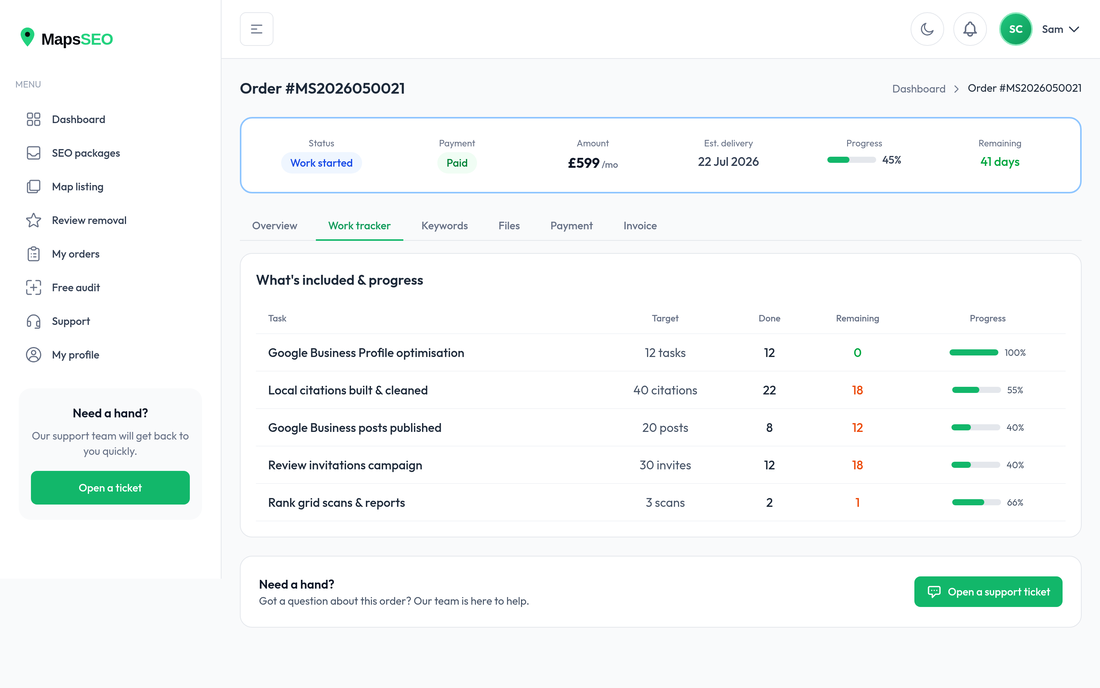Click the Paid payment badge
Viewport: 1100px width, 688px height.
click(x=457, y=163)
